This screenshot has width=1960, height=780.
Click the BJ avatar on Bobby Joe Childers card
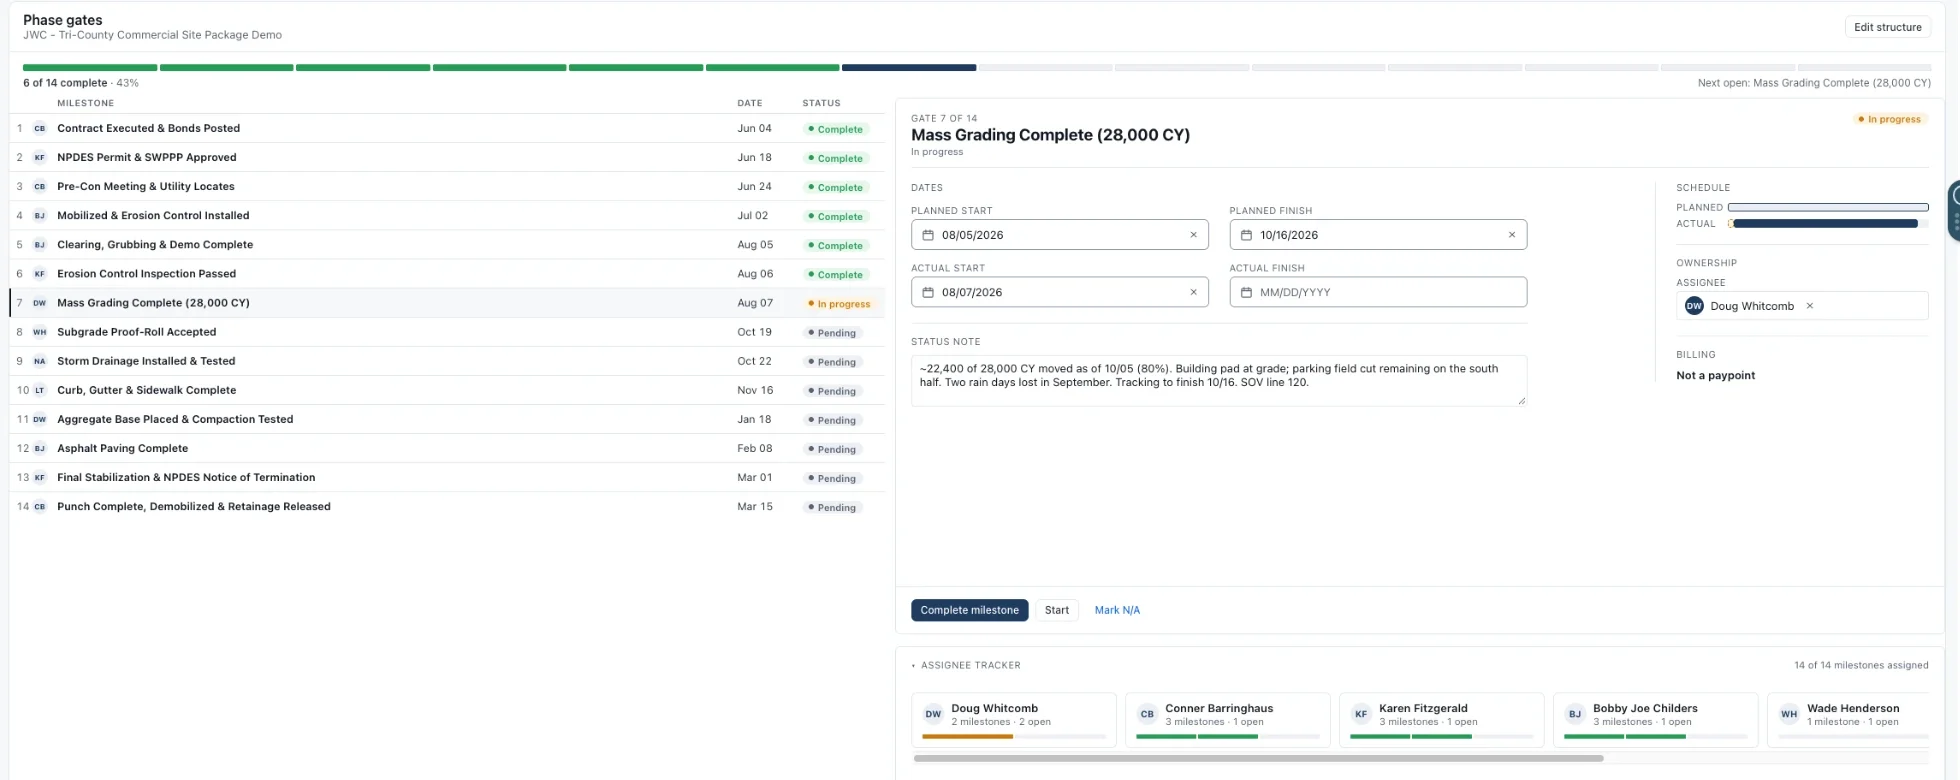[x=1575, y=714]
